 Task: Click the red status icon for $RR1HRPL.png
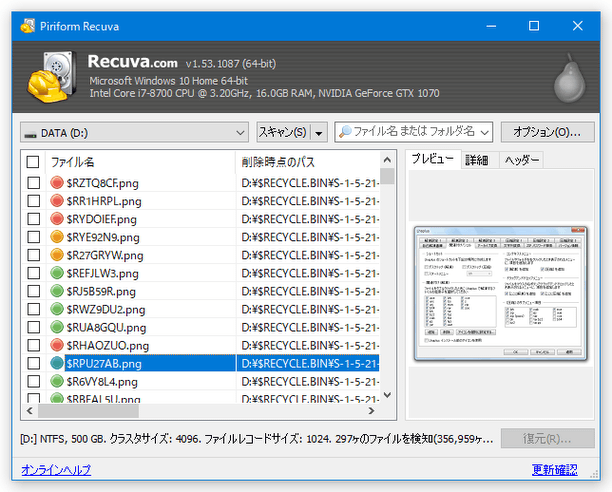pyautogui.click(x=57, y=201)
